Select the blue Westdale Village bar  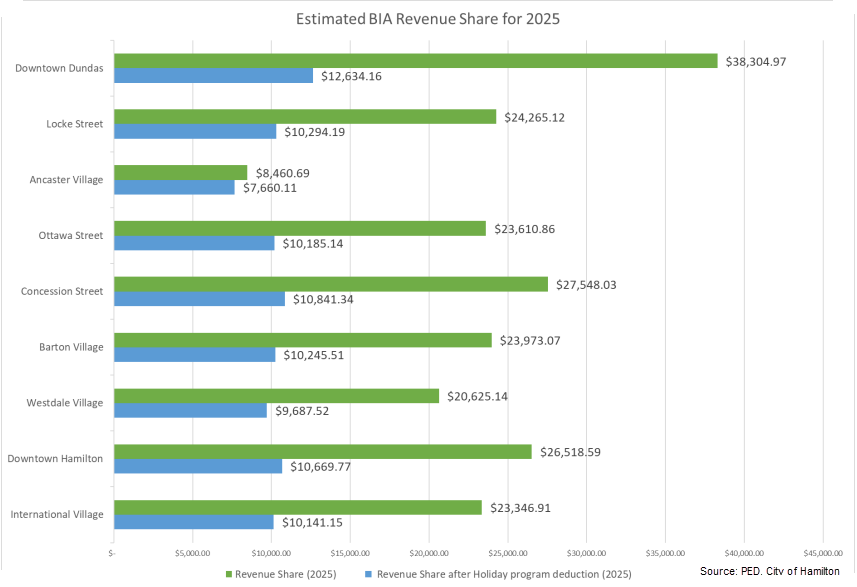(x=190, y=411)
